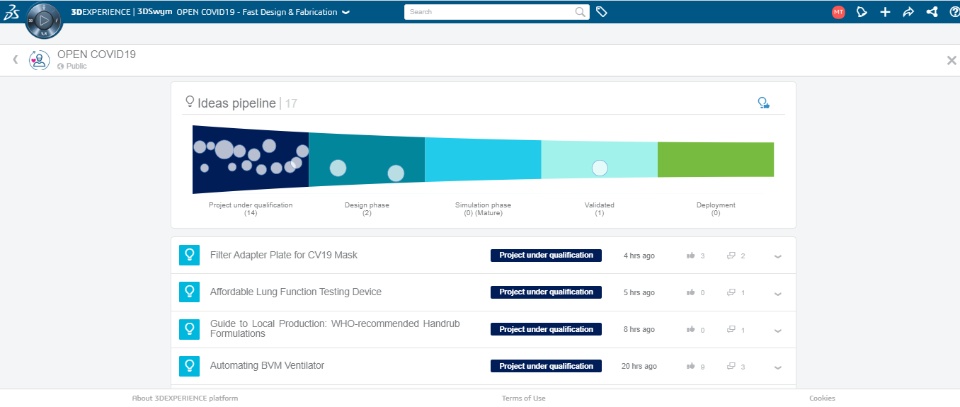Open the Affordable Lung Function Testing Device idea
This screenshot has height=407, width=960.
(296, 292)
